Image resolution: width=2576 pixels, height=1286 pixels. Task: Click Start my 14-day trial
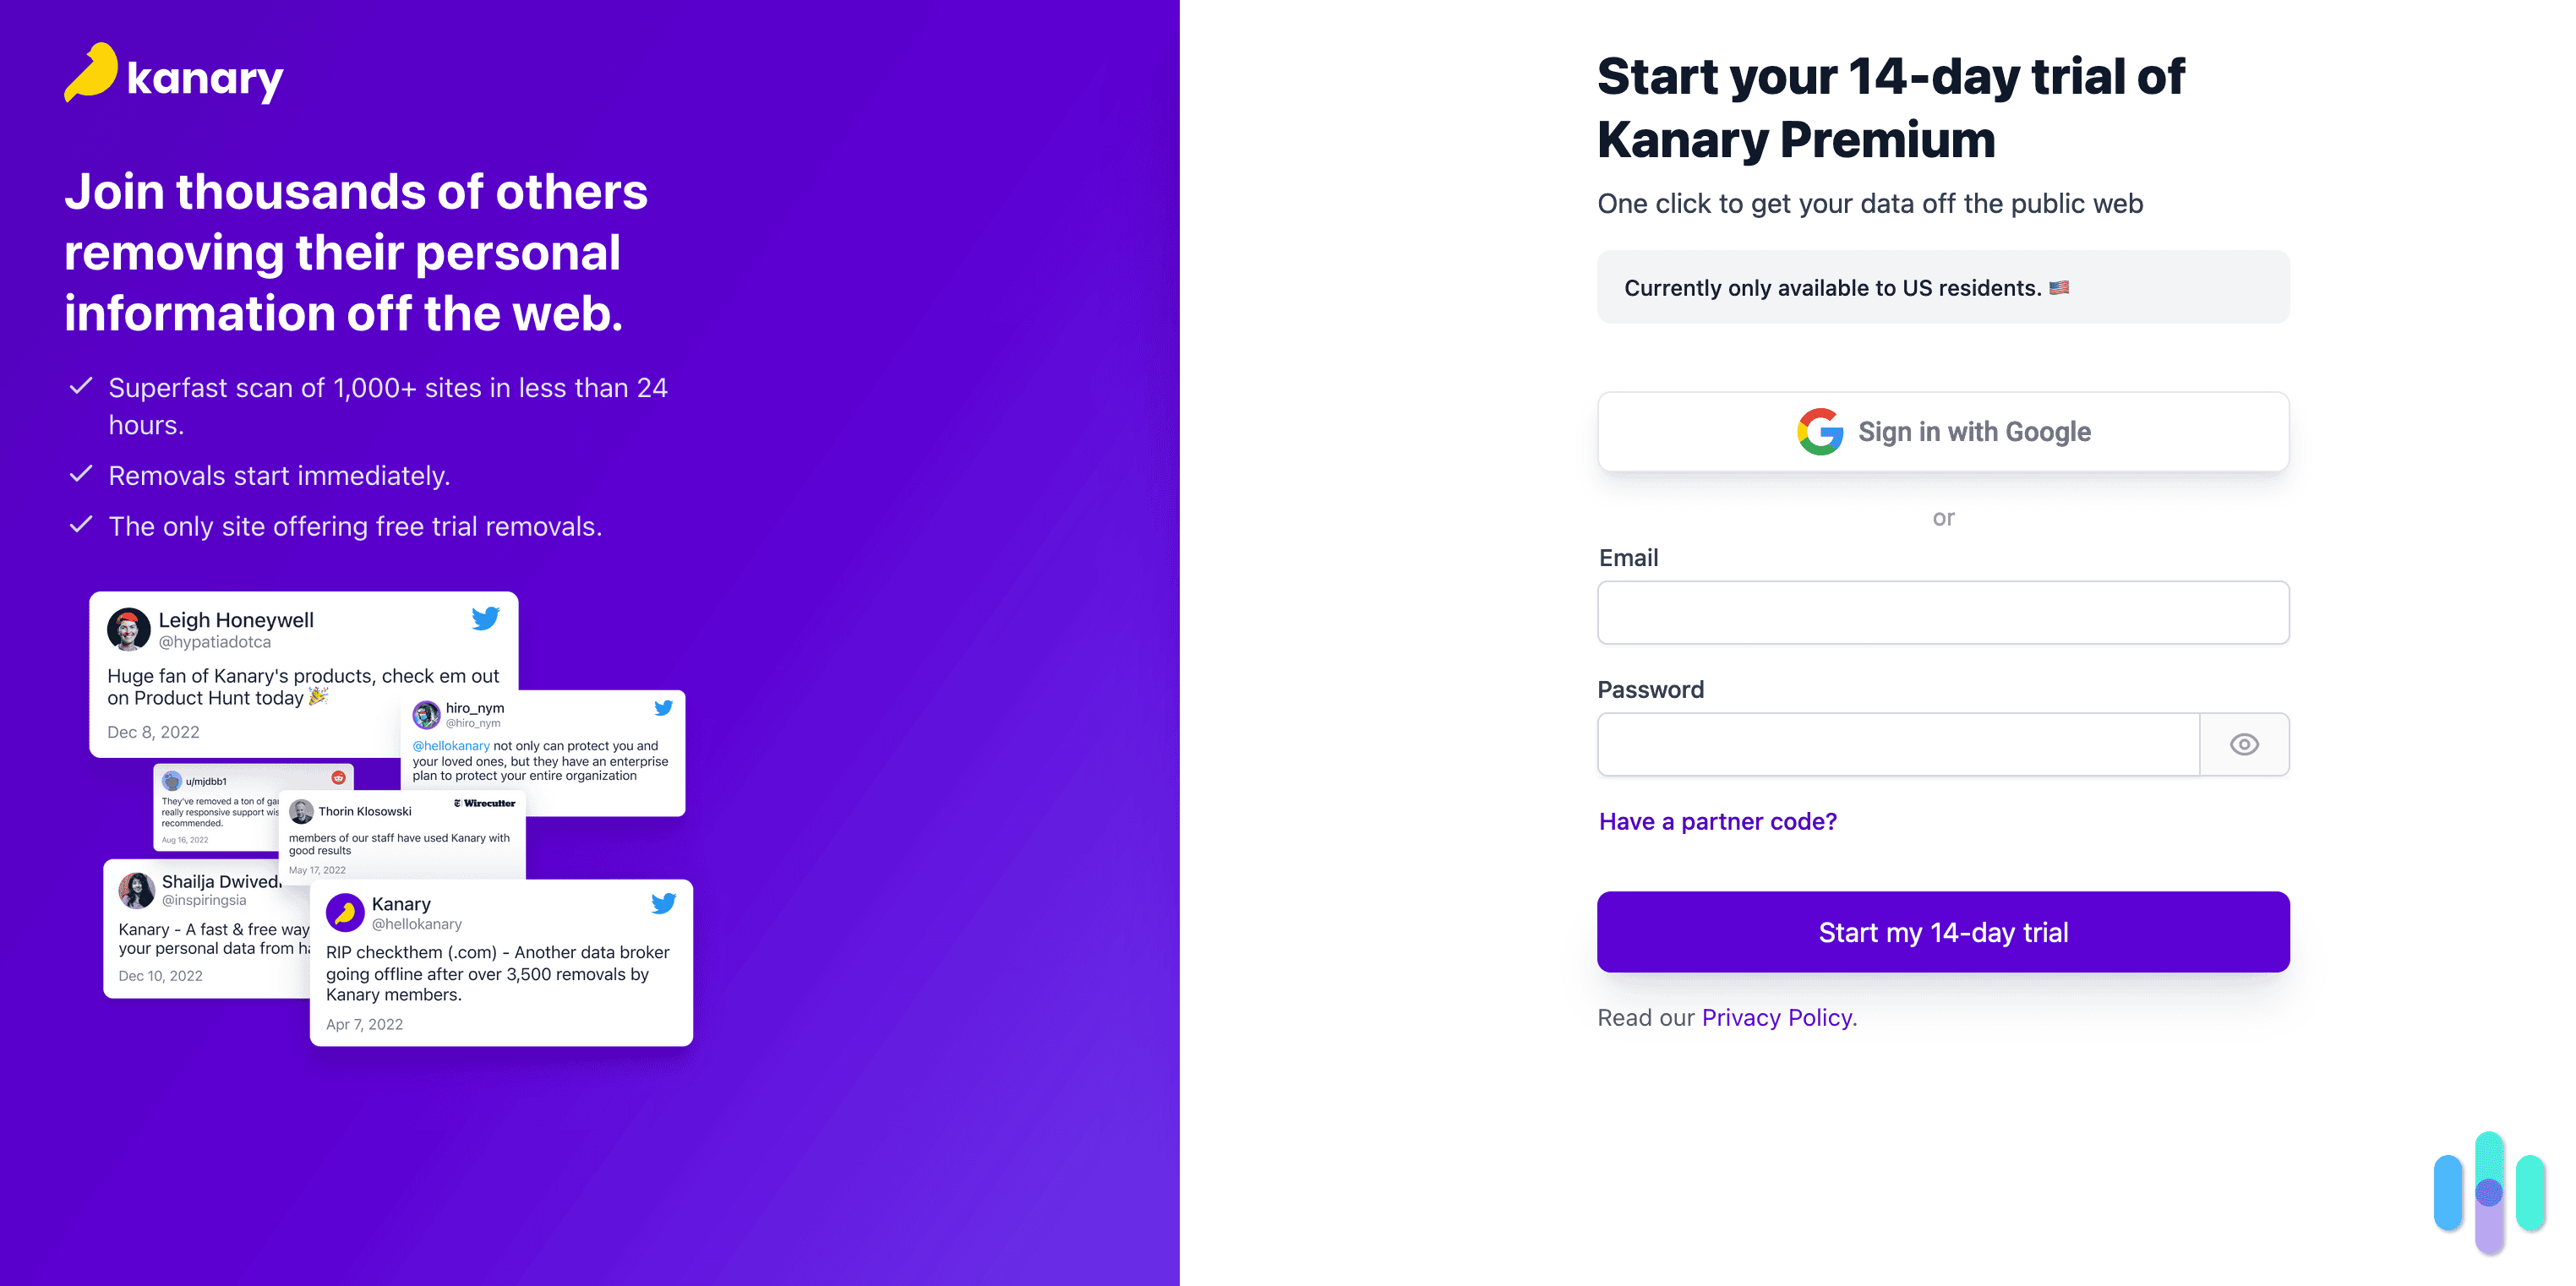(x=1943, y=931)
